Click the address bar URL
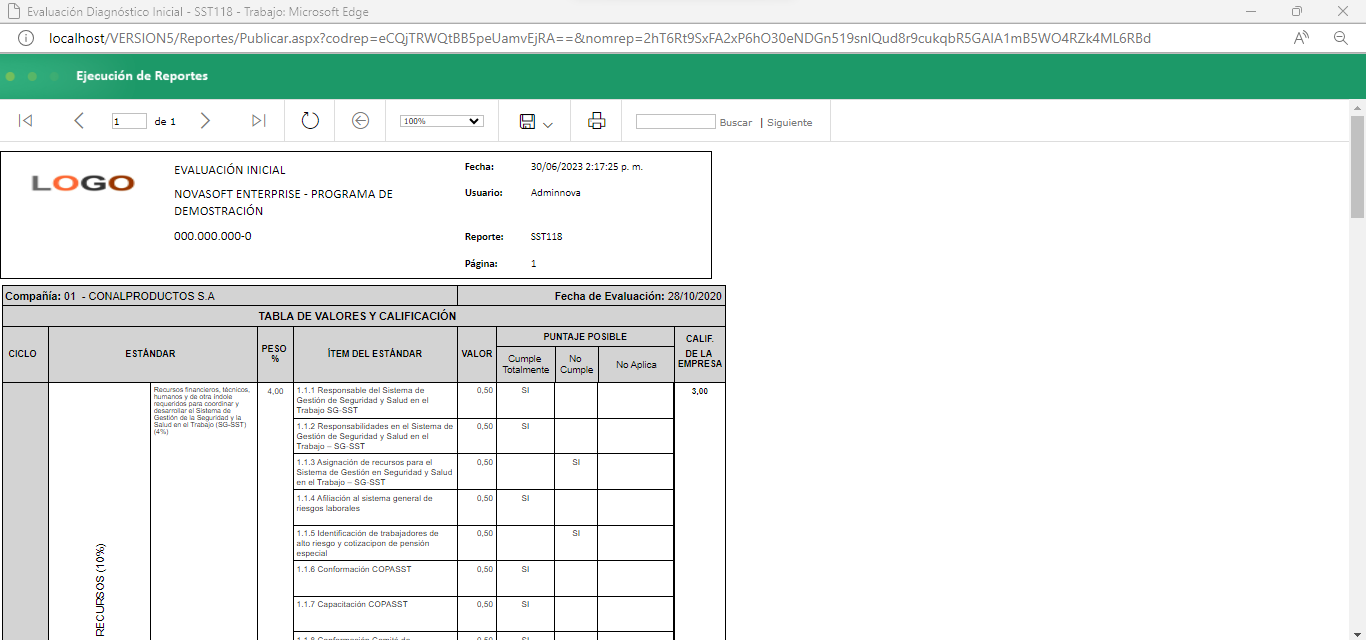The width and height of the screenshot is (1366, 640). tap(600, 38)
